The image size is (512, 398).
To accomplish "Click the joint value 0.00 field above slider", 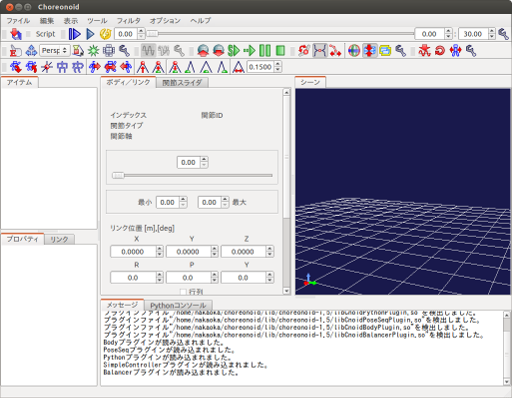I will pyautogui.click(x=188, y=163).
